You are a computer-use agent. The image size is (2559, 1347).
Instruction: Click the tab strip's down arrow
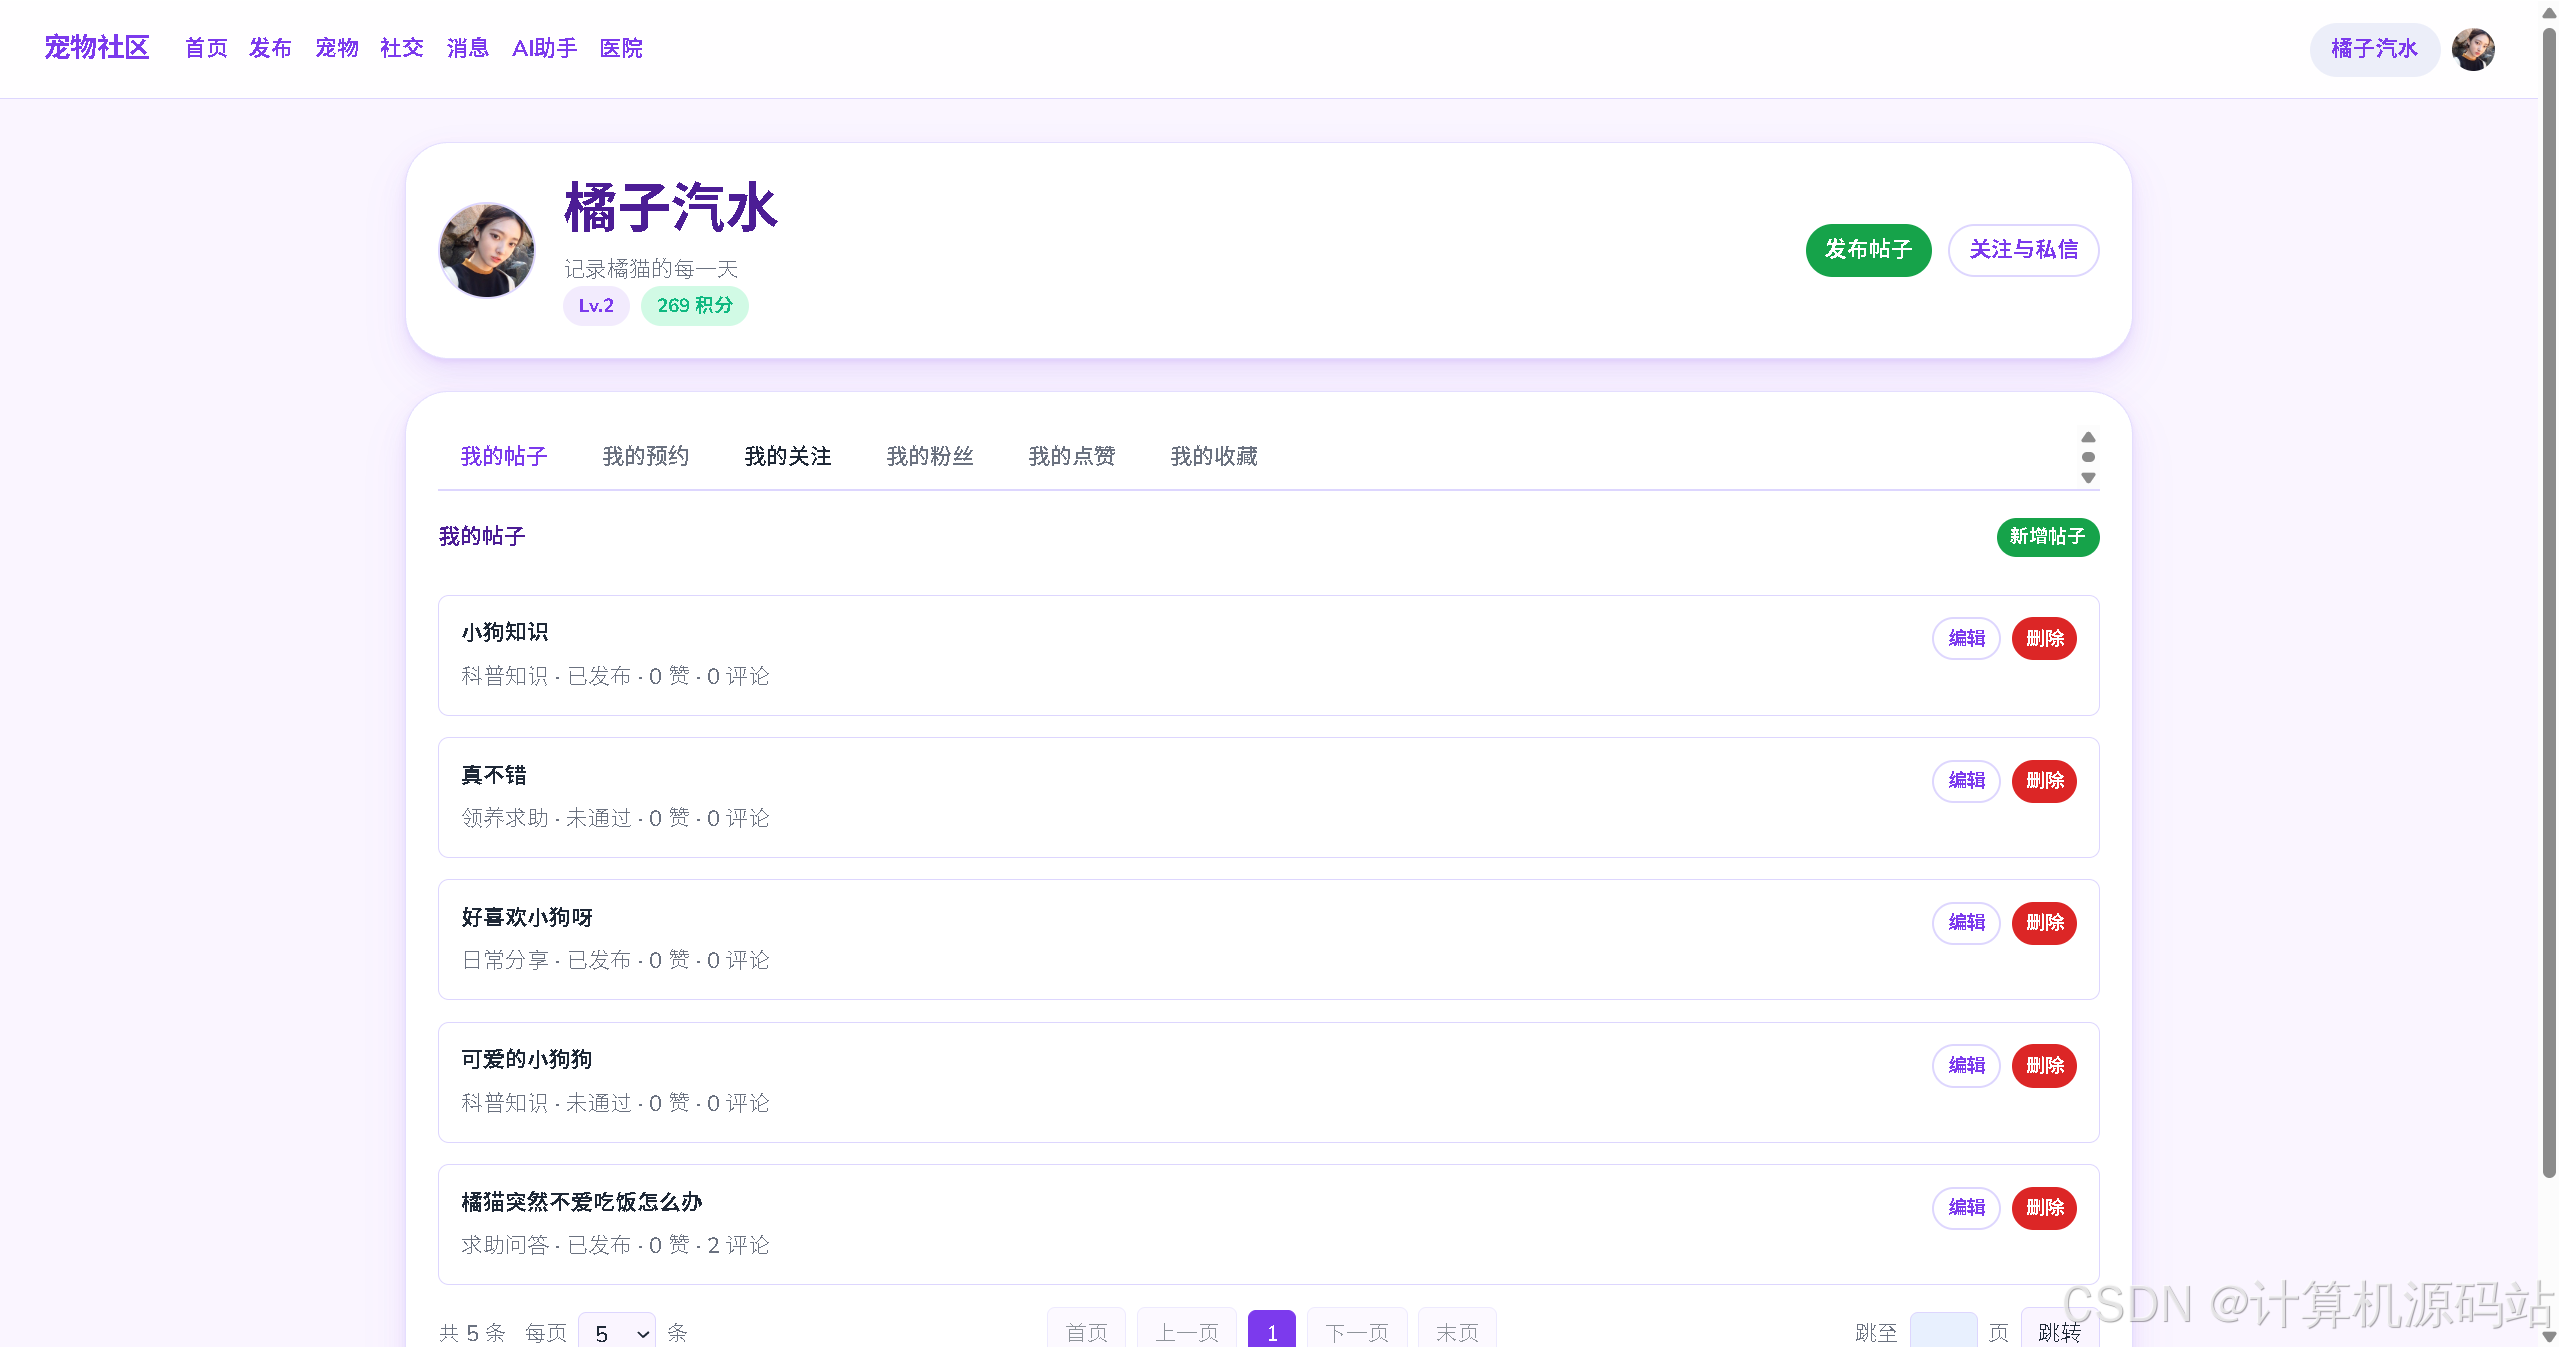point(2088,478)
